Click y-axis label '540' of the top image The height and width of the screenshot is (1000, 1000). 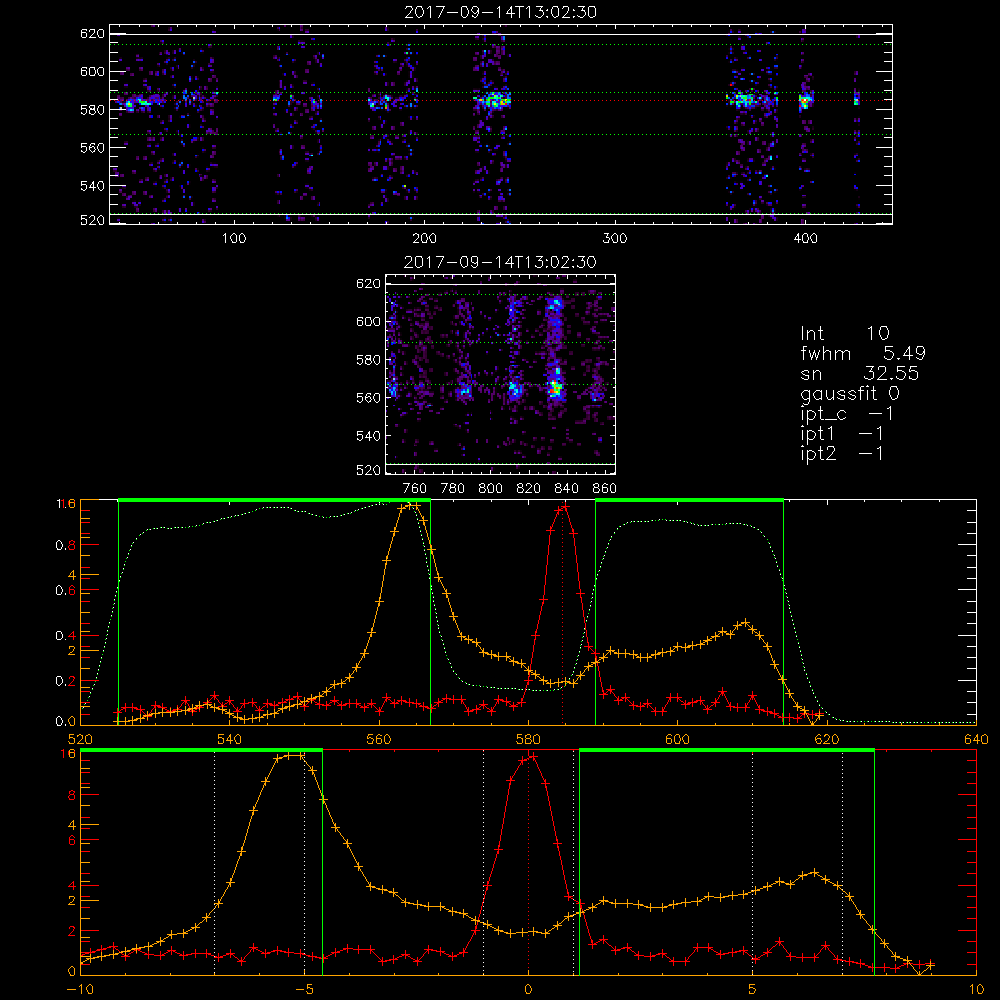tap(92, 186)
